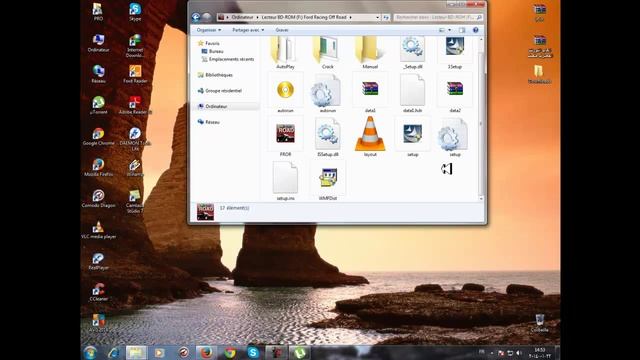Open Foxit Reader desktop shortcut
This screenshot has height=360, width=640.
click(135, 74)
